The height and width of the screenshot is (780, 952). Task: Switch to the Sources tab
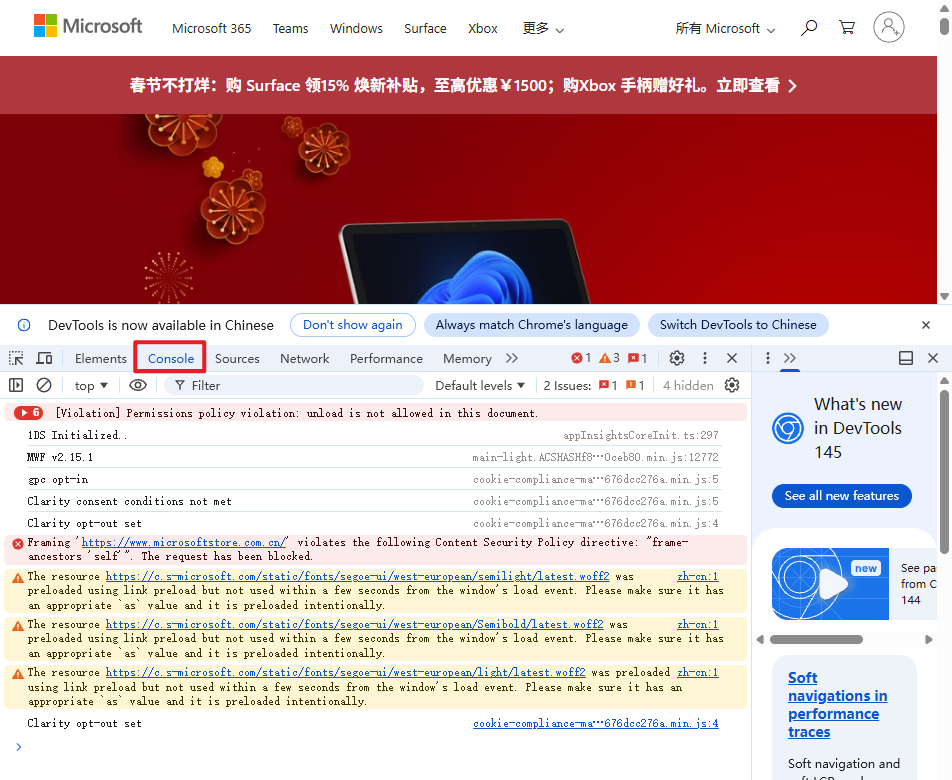(237, 358)
